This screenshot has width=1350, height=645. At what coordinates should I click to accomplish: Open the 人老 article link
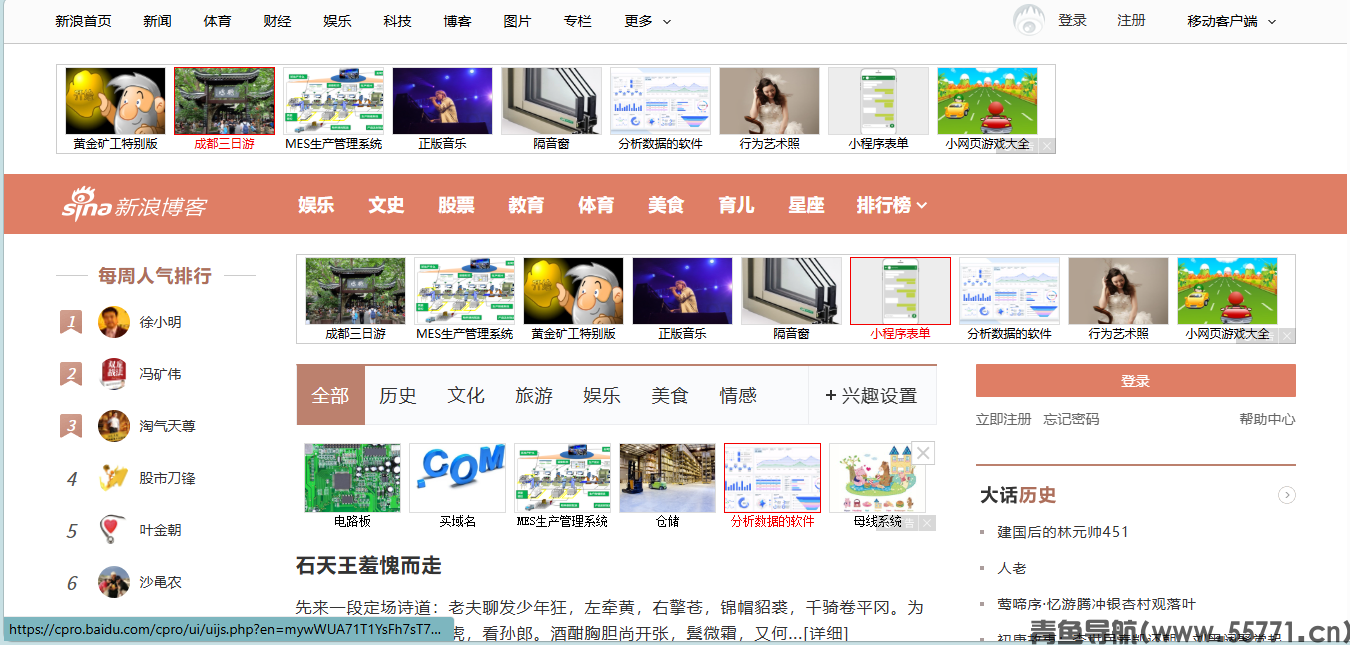pyautogui.click(x=1012, y=568)
